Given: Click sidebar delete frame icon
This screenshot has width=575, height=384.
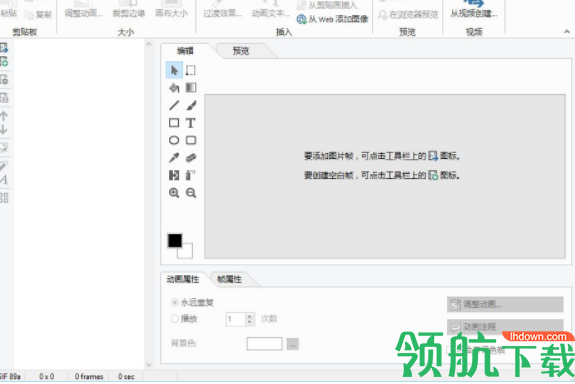Looking at the screenshot, I should pyautogui.click(x=4, y=79).
